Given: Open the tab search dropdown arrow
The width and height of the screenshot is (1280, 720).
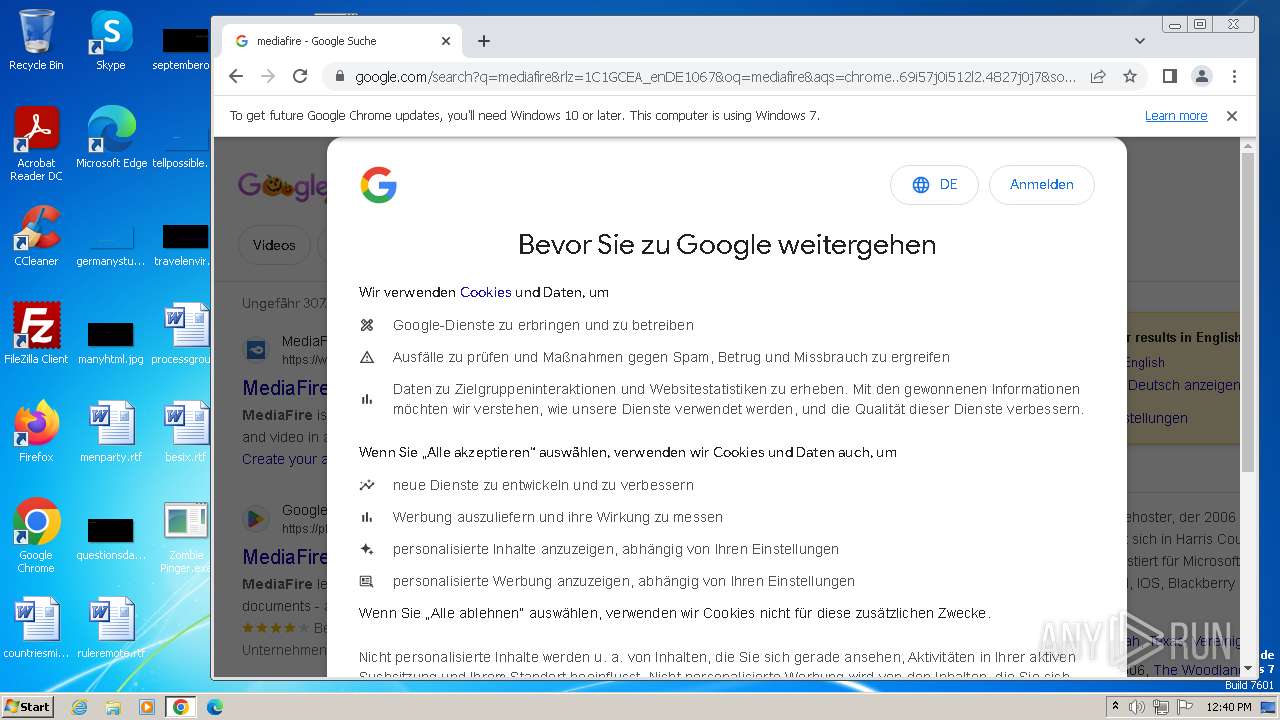Looking at the screenshot, I should 1140,41.
